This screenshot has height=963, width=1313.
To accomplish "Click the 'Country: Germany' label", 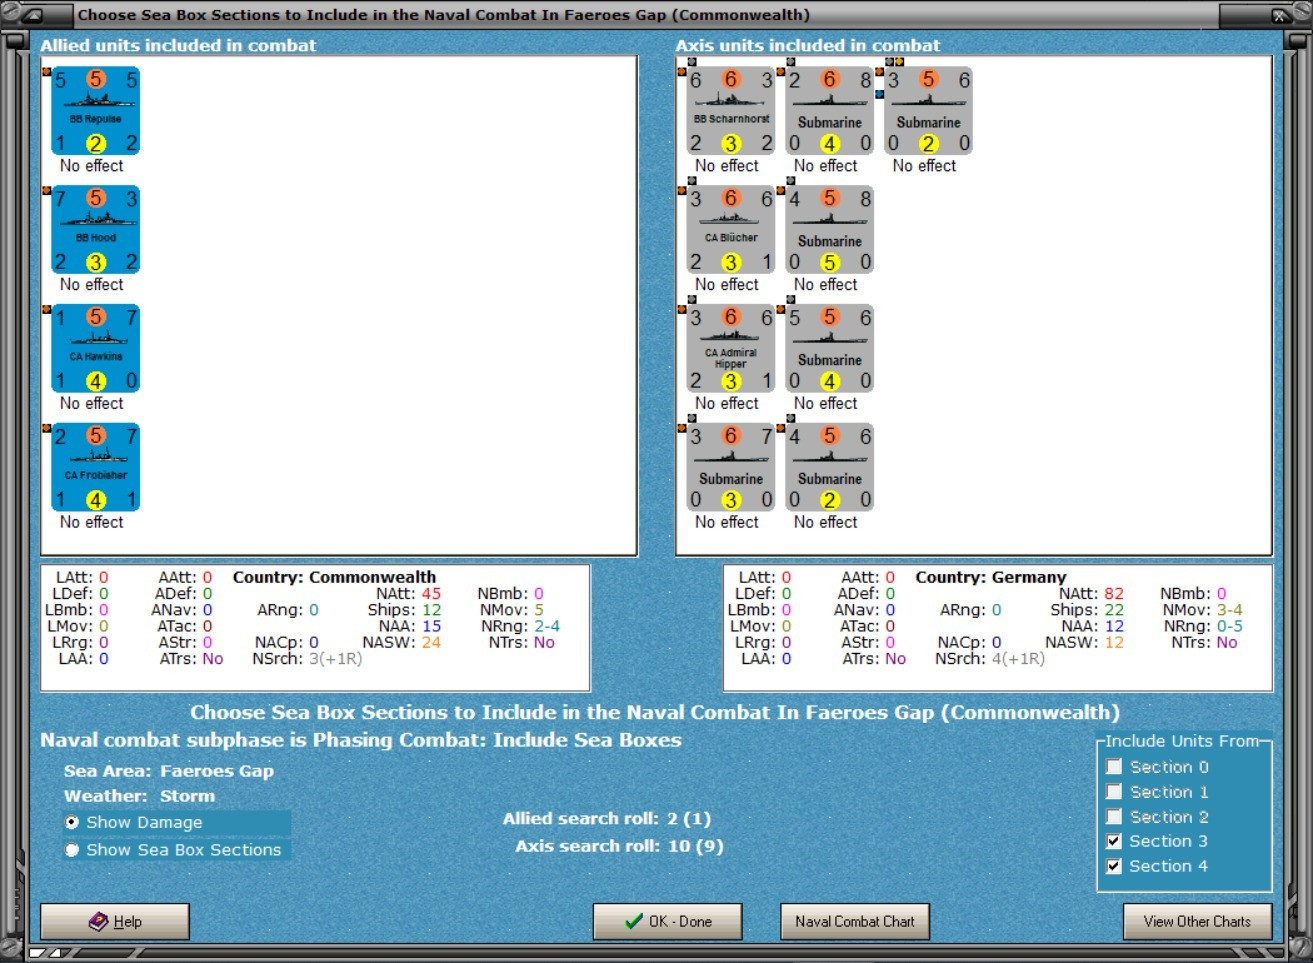I will (x=991, y=577).
